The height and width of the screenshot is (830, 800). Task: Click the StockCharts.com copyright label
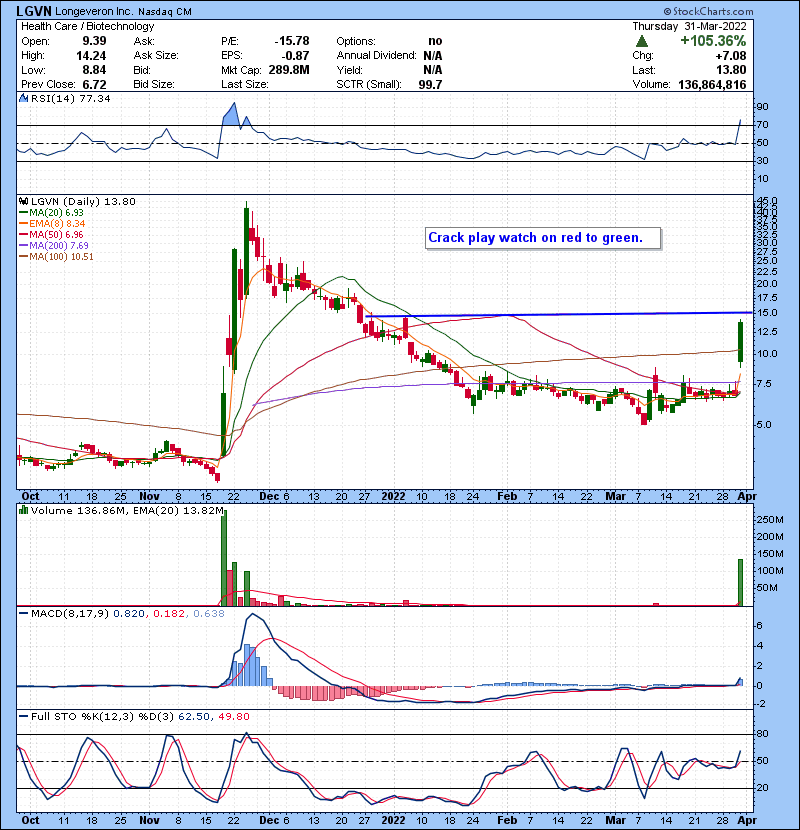coord(708,11)
